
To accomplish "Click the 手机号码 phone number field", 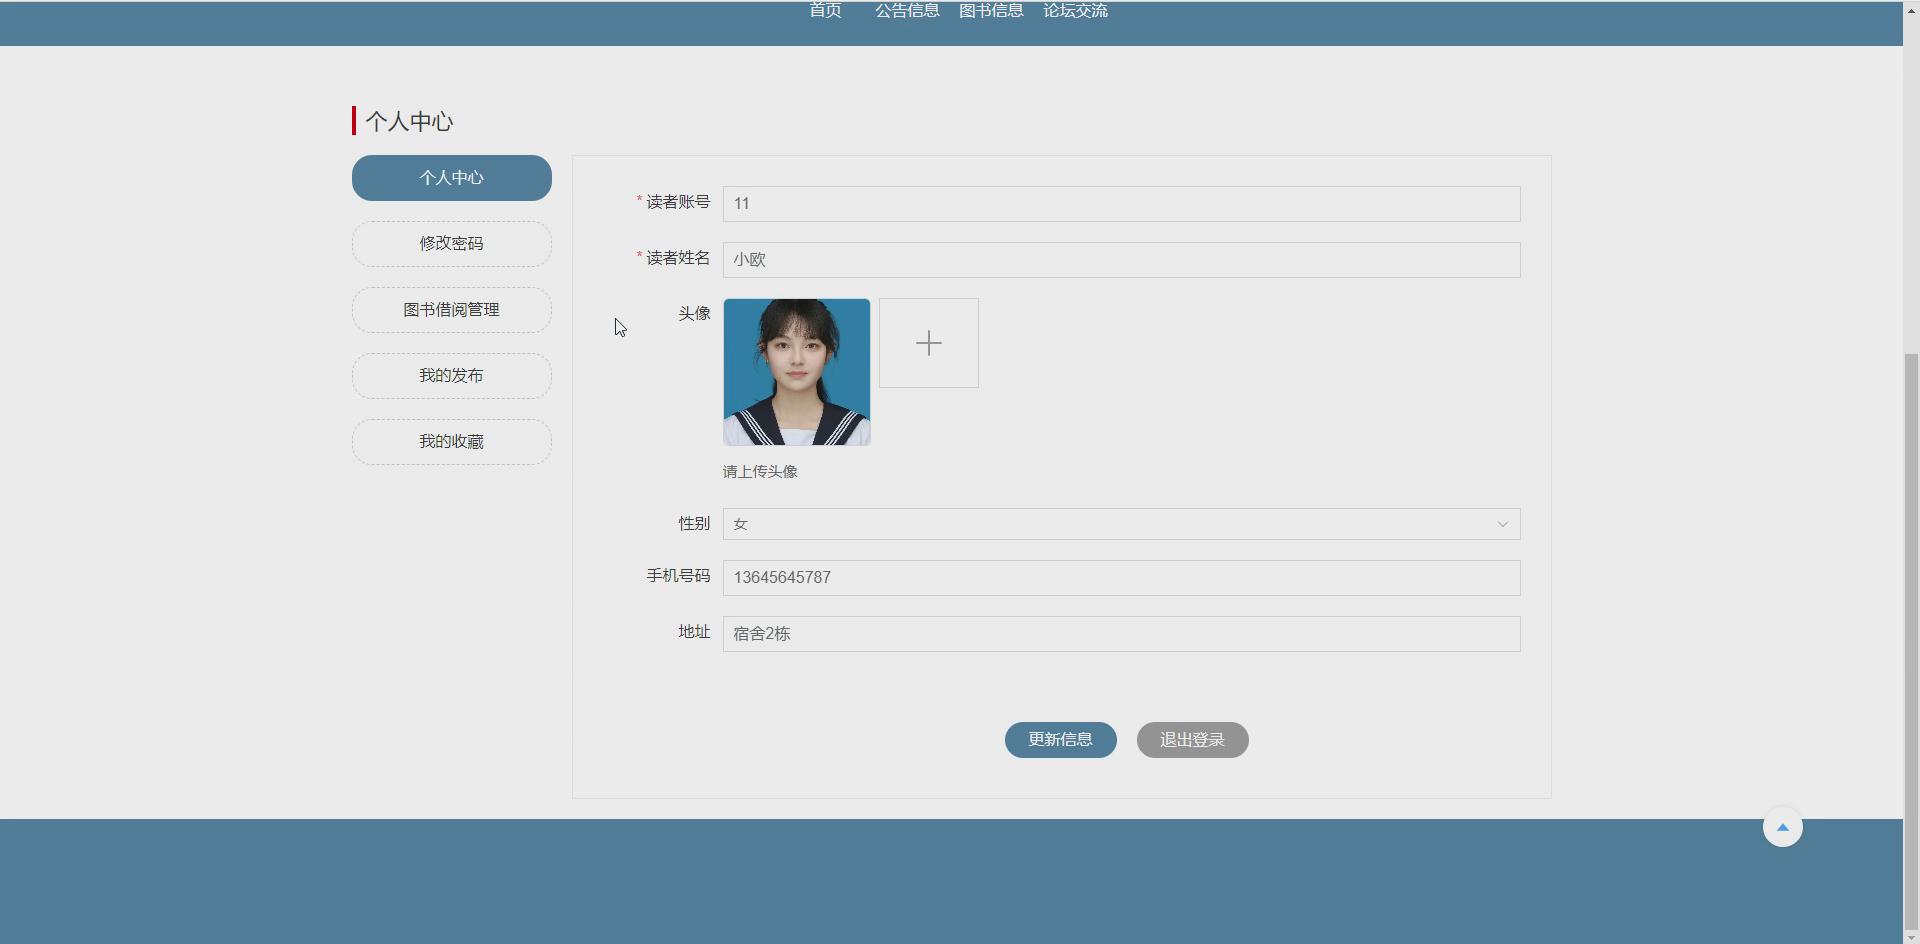I will click(1120, 577).
